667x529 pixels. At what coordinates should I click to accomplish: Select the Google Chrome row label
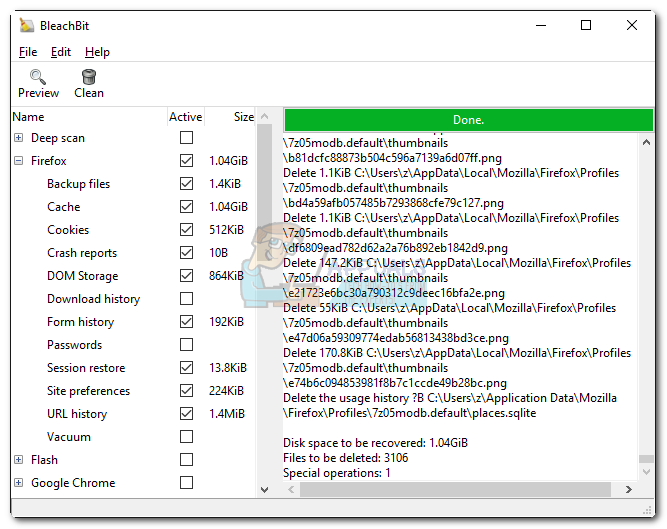tap(73, 483)
